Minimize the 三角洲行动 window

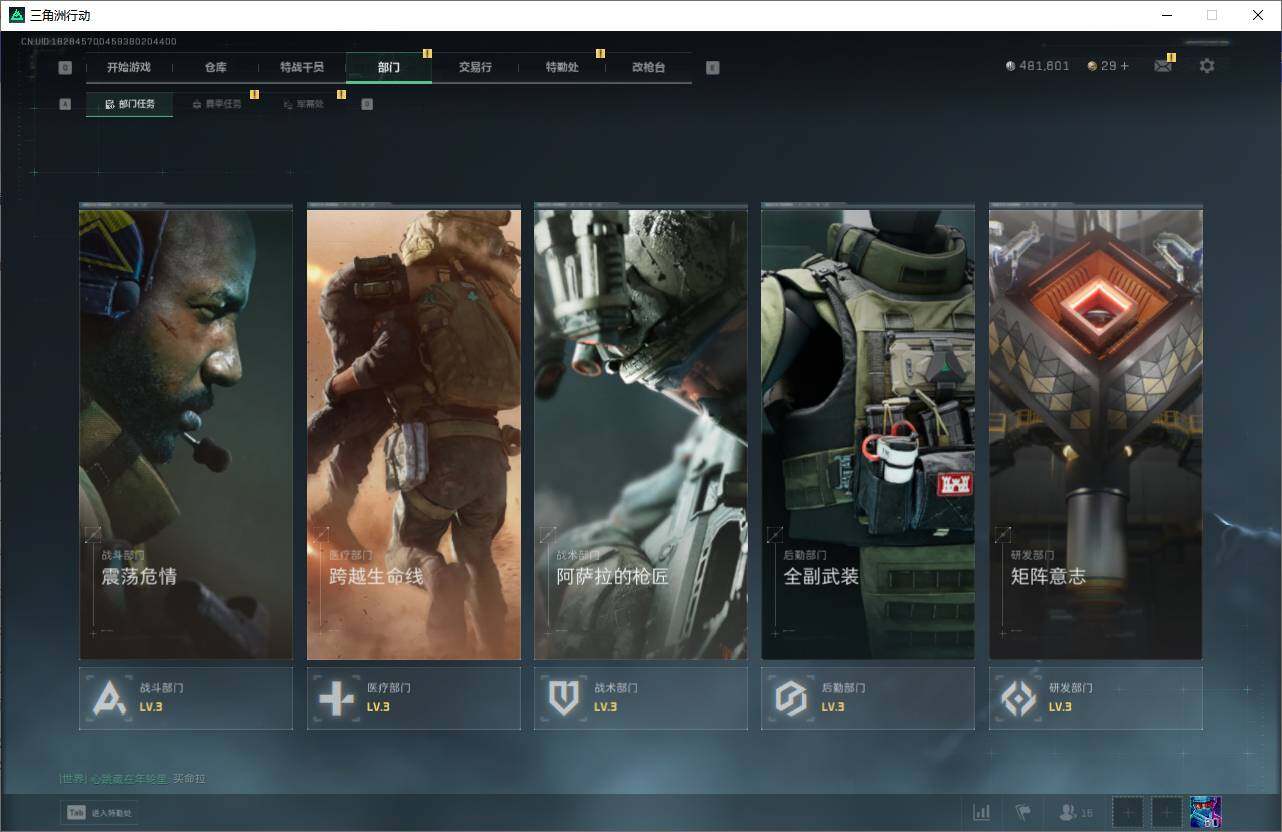coord(1166,15)
